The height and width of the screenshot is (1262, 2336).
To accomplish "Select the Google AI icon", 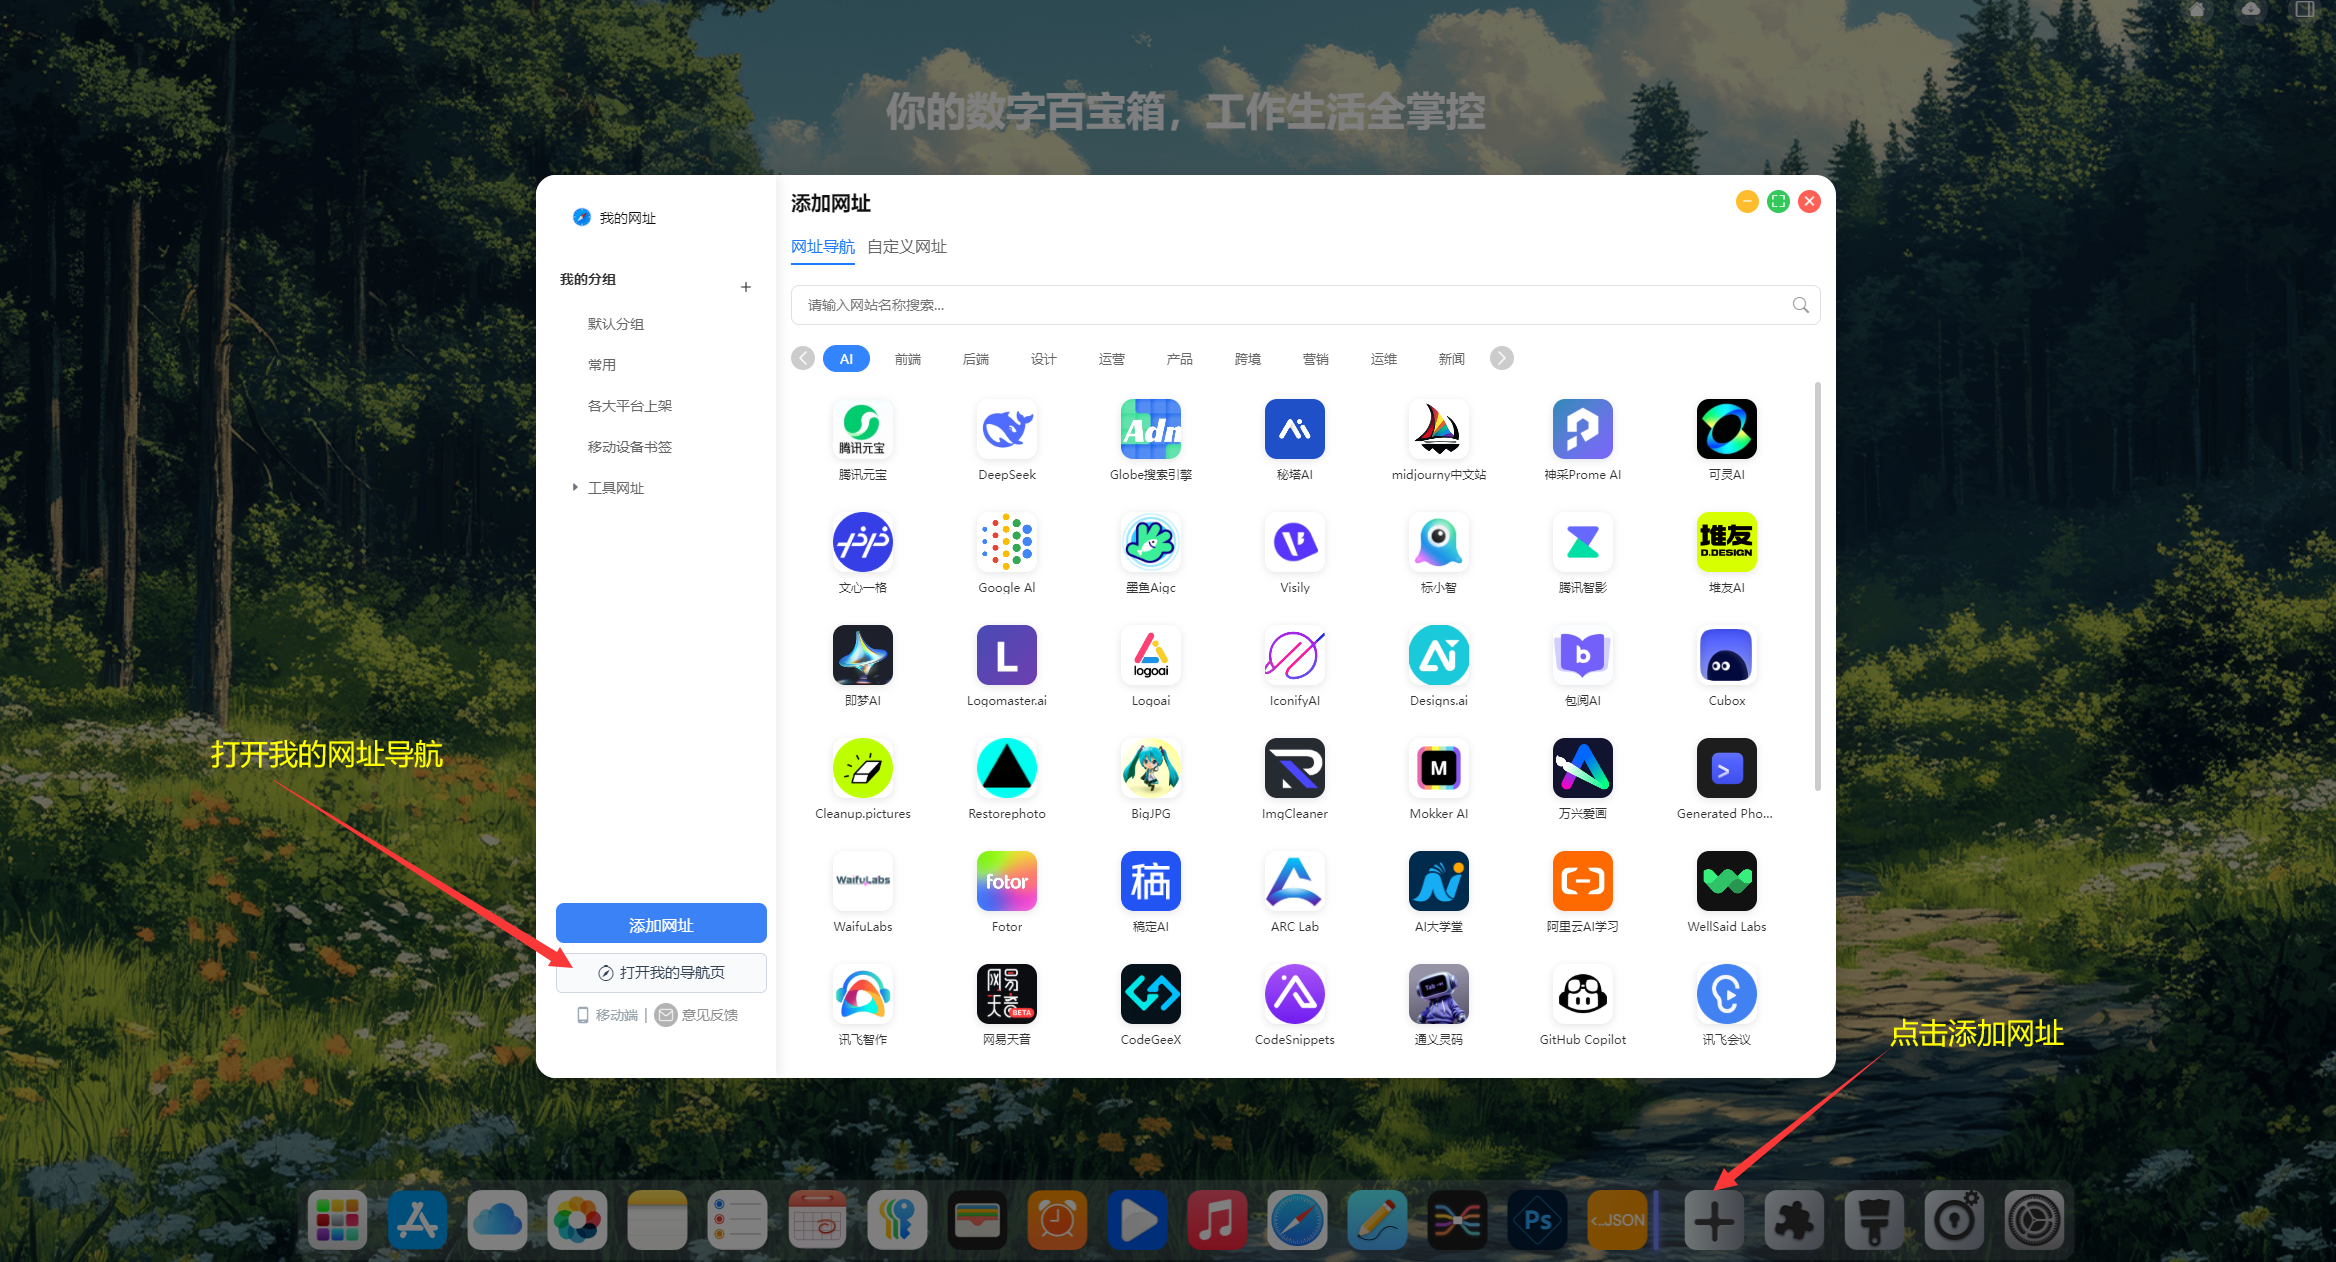I will 1006,542.
